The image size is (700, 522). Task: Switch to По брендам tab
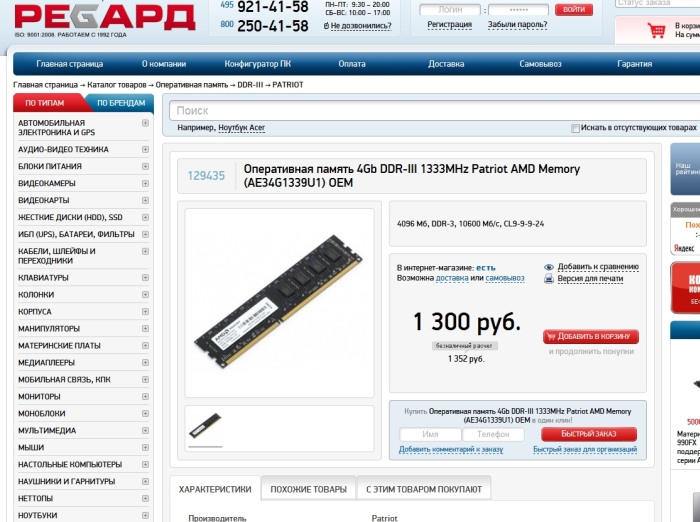click(x=121, y=103)
